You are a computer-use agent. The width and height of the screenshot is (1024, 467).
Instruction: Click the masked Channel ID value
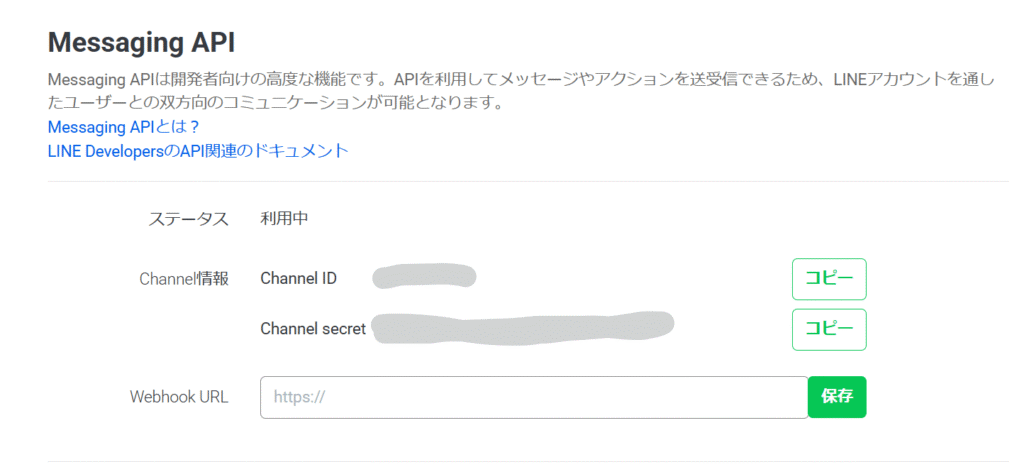[x=424, y=277]
